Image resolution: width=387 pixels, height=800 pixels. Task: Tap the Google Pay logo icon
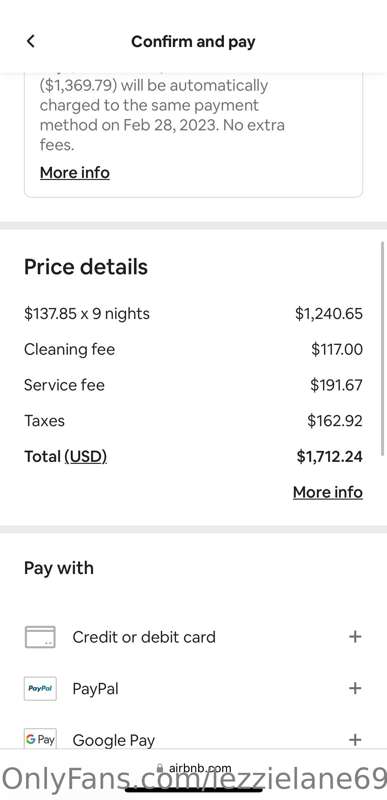(x=40, y=739)
